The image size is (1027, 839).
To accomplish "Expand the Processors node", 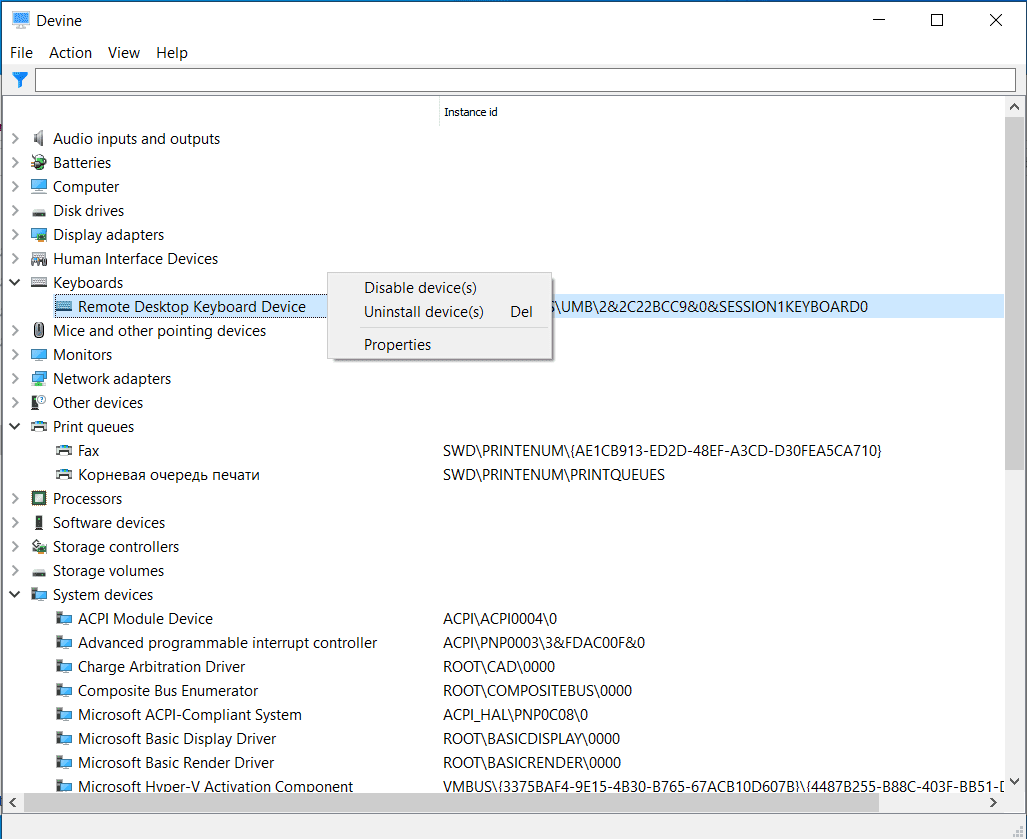I will point(15,498).
